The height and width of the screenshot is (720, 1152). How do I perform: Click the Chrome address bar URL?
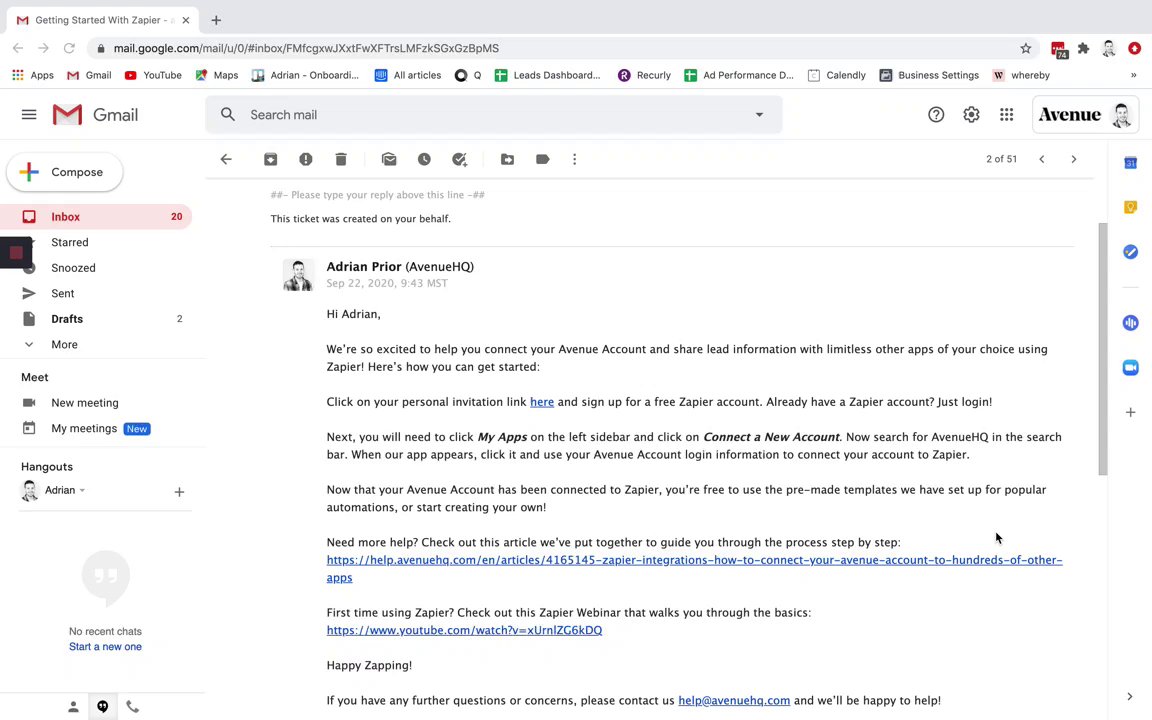click(306, 48)
